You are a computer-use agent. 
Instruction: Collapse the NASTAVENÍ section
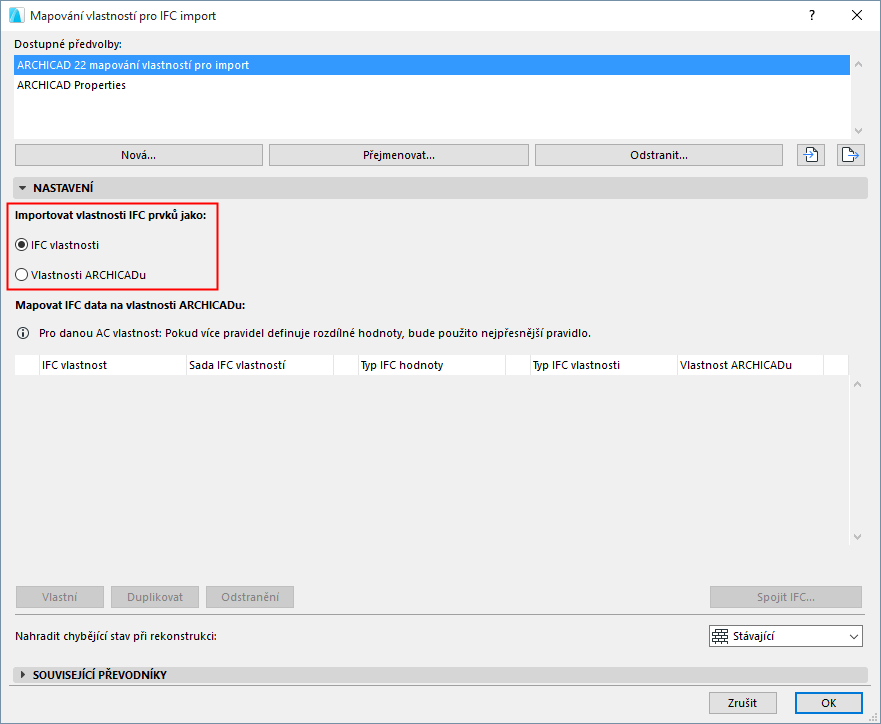coord(22,188)
